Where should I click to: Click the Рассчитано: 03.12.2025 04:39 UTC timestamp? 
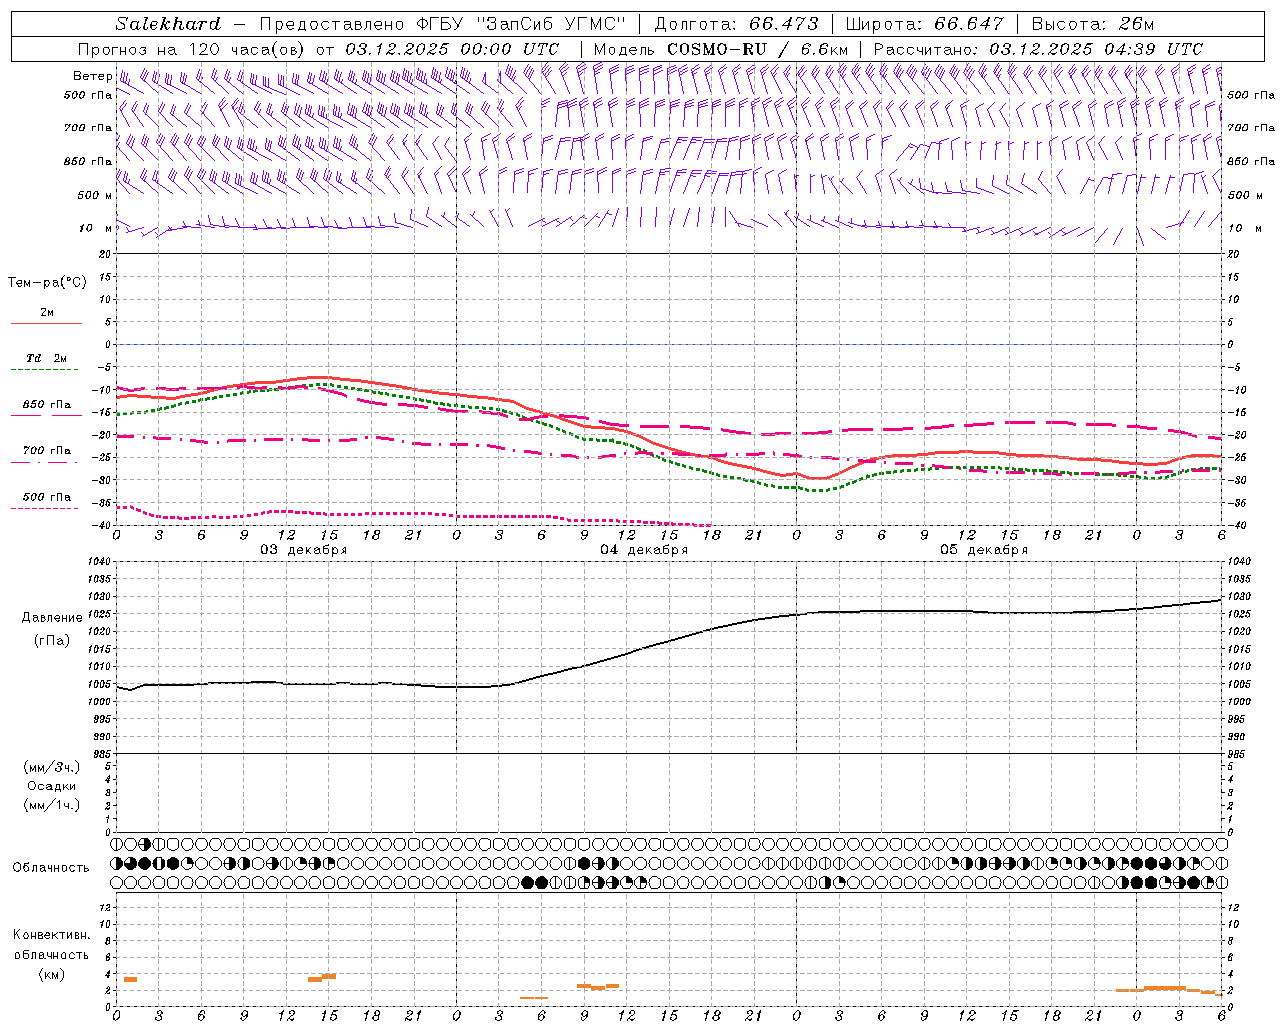(x=1038, y=49)
